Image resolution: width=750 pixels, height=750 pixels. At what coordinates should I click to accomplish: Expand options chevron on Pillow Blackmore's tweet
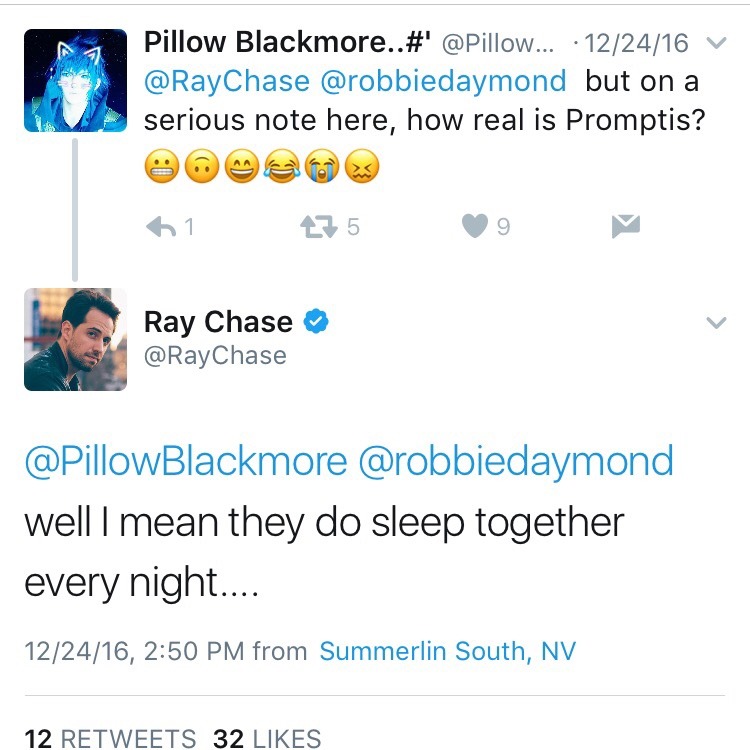[716, 44]
